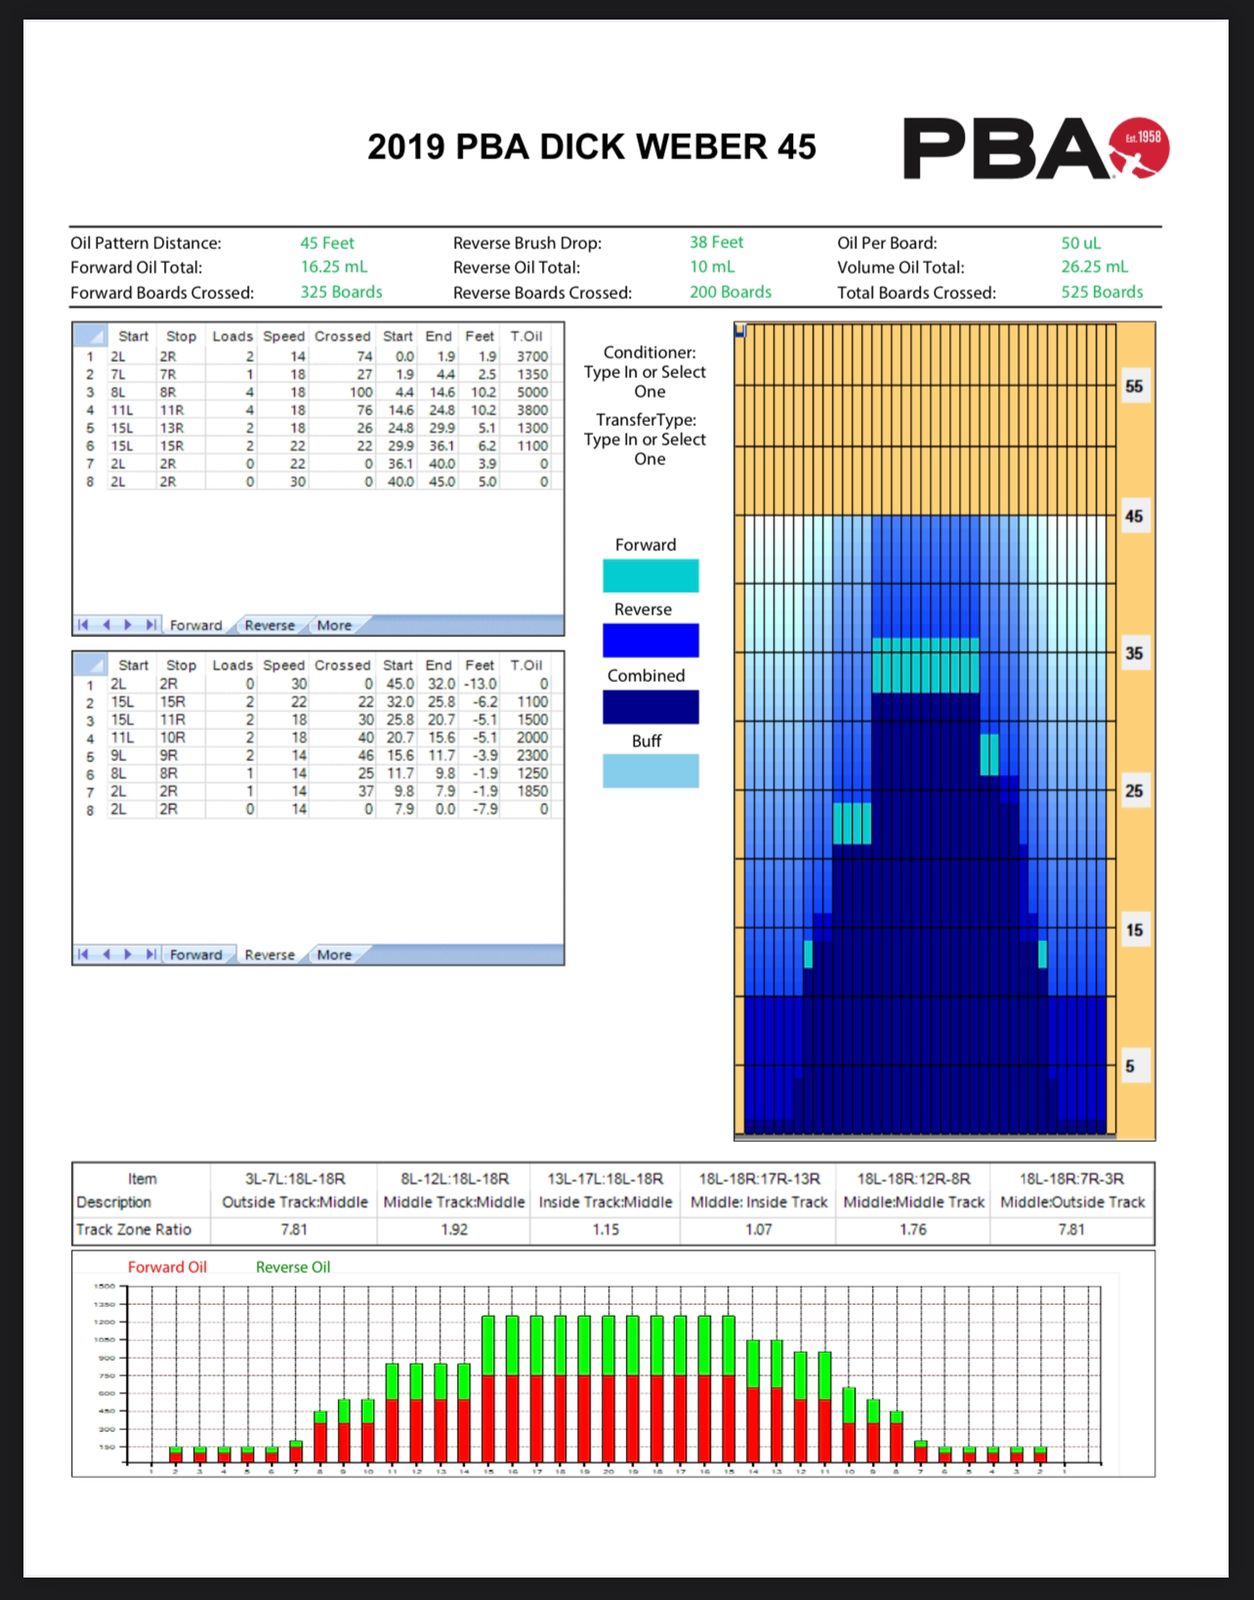This screenshot has height=1600, width=1254.
Task: Open the More tab in the lower table
Action: coord(334,954)
